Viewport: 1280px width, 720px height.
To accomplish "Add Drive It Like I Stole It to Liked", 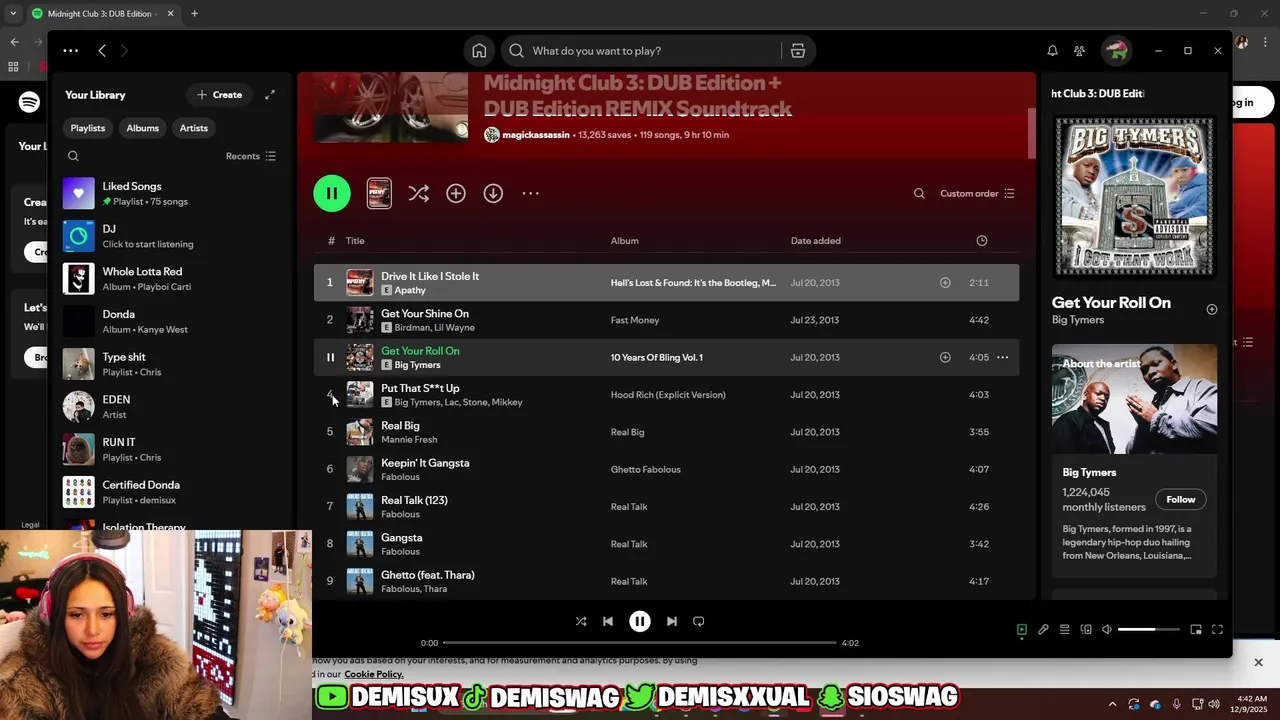I will 945,283.
